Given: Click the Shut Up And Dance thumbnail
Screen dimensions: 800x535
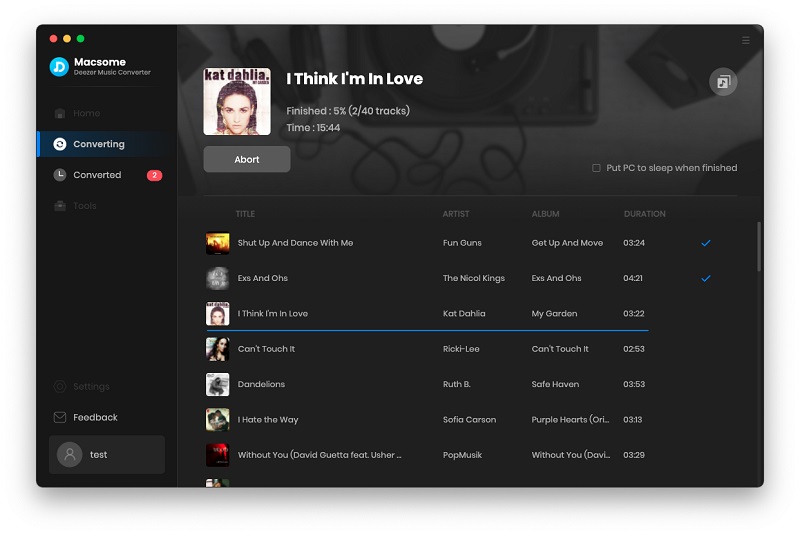Looking at the screenshot, I should pyautogui.click(x=217, y=243).
